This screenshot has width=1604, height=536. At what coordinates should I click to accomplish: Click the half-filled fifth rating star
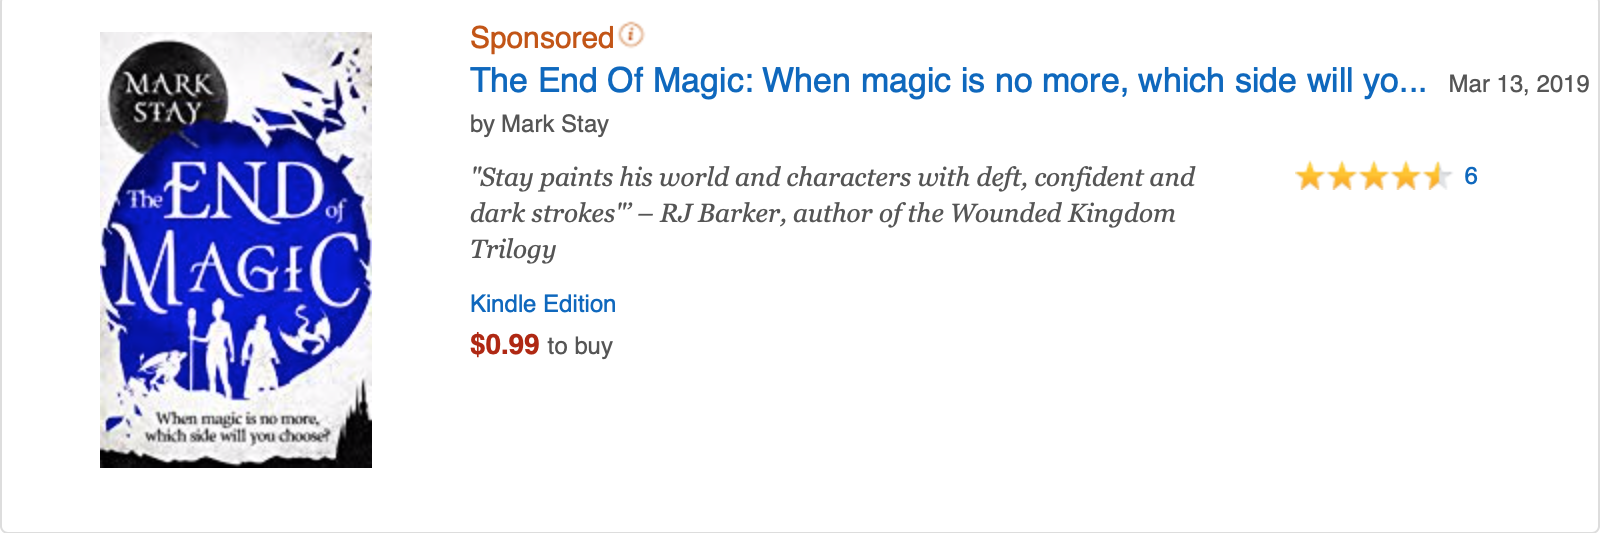tap(1437, 178)
